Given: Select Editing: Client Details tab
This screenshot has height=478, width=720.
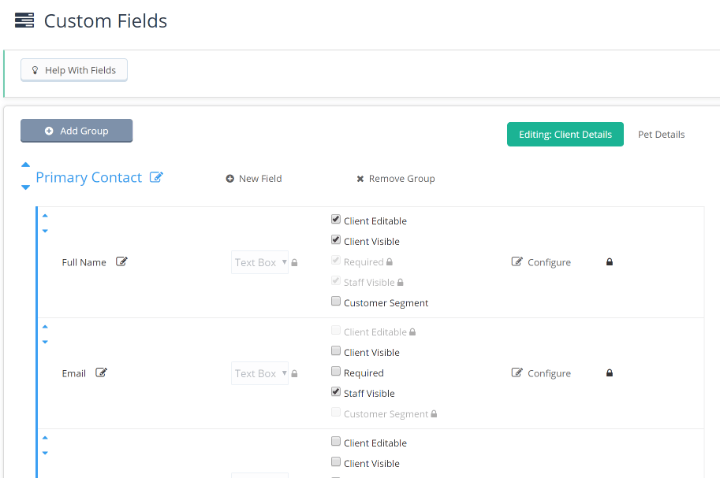Looking at the screenshot, I should pyautogui.click(x=565, y=135).
